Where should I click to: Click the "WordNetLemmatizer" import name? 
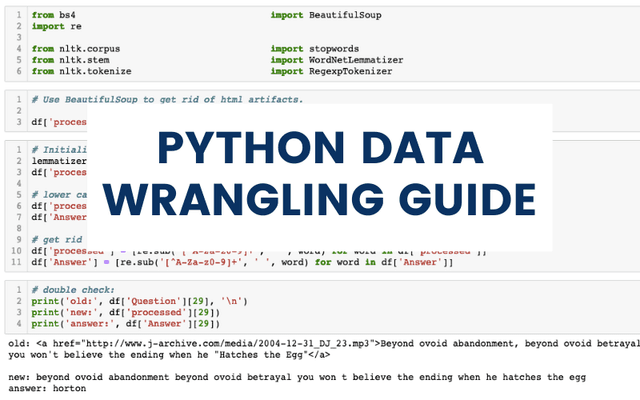tap(356, 60)
